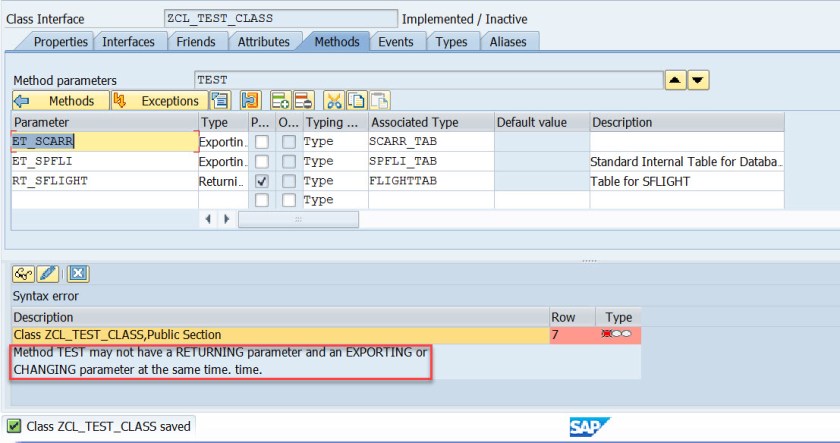Open Type dropdown for ET_SCARR parameter
Image resolution: width=840 pixels, height=443 pixels.
(223, 142)
